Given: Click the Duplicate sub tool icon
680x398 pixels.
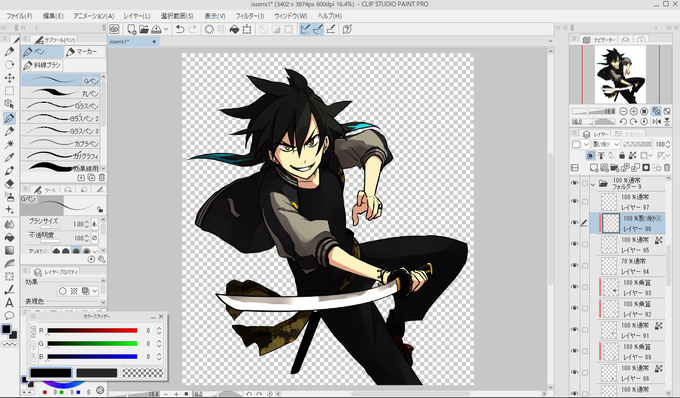Looking at the screenshot, I should tap(92, 177).
